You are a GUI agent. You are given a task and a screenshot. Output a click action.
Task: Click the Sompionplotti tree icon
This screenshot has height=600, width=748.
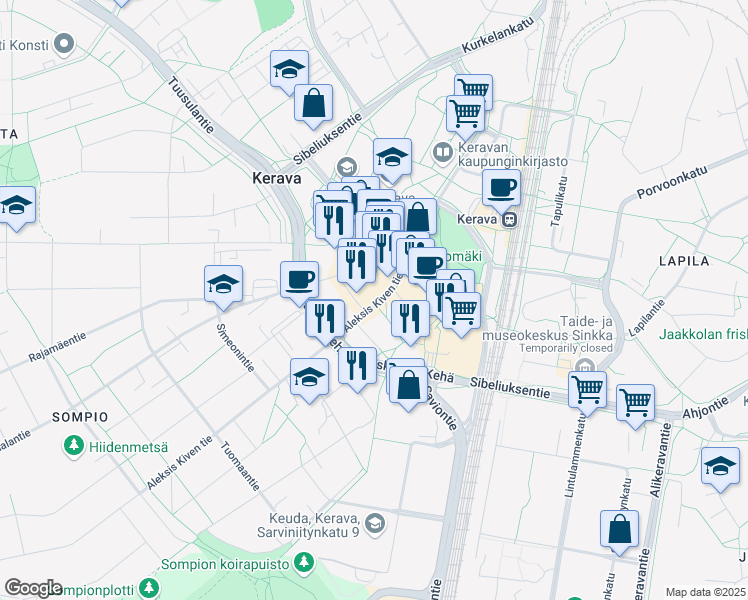[149, 589]
